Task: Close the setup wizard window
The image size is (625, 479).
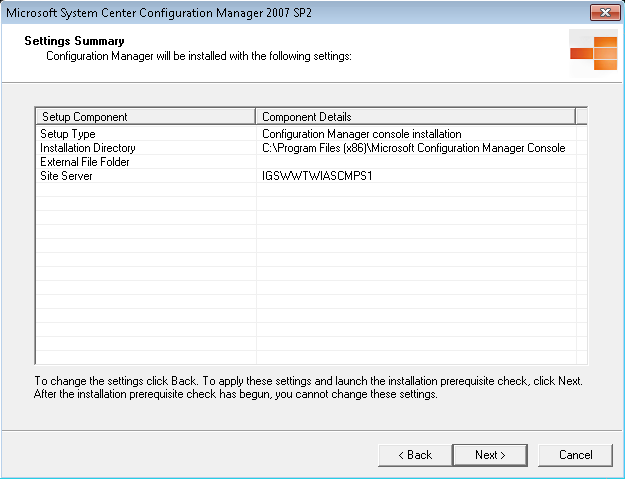Action: tap(605, 13)
